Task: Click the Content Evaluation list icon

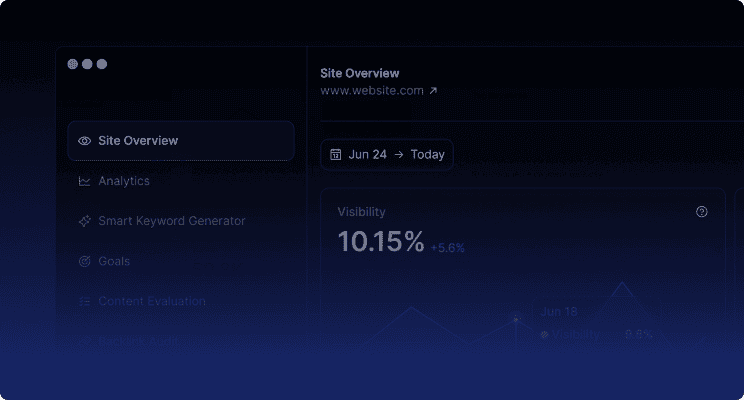Action: (85, 301)
